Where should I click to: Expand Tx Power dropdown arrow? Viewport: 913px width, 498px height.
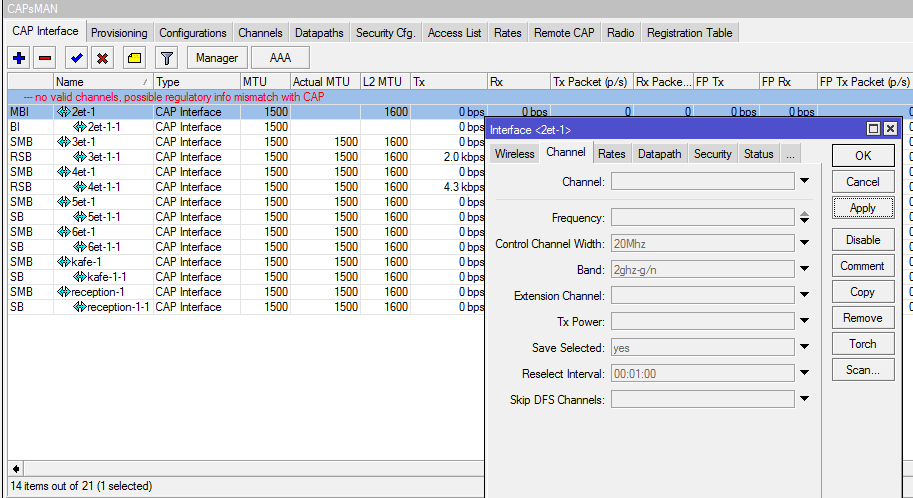point(804,321)
